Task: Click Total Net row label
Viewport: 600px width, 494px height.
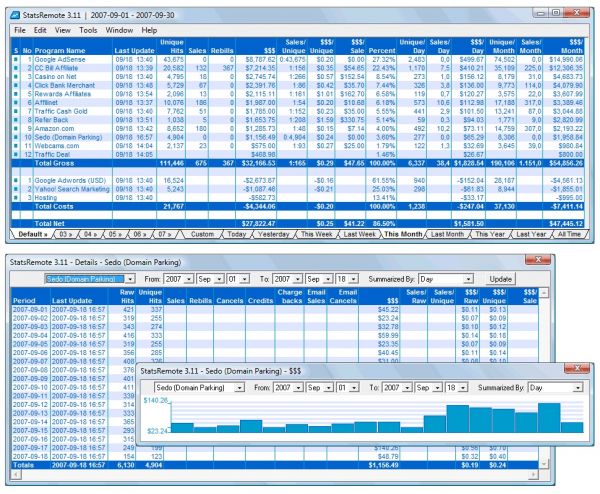Action: coord(49,223)
